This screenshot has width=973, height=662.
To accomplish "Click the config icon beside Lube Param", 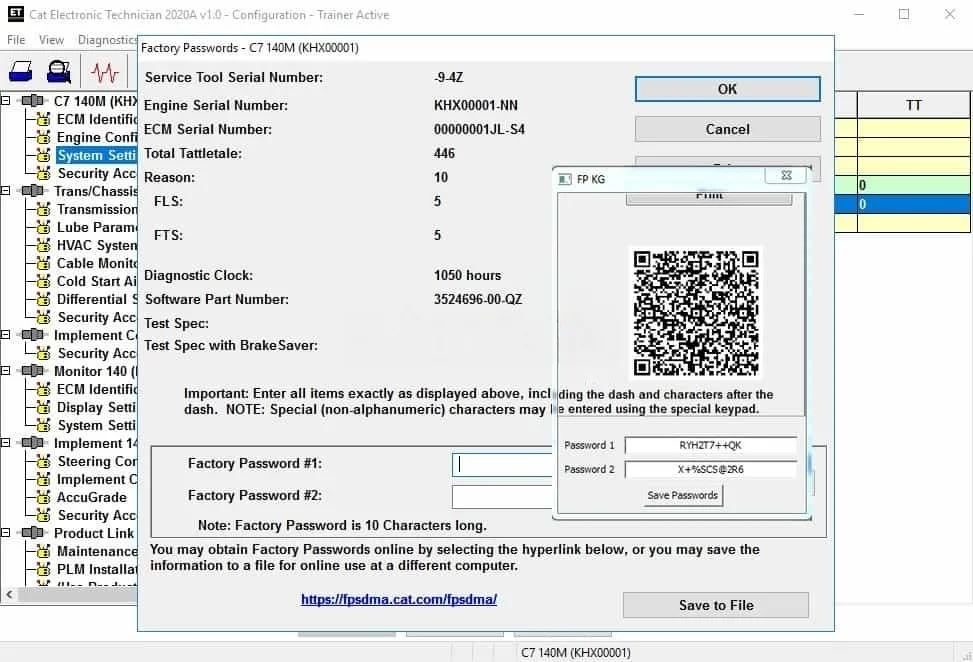I will pos(43,227).
